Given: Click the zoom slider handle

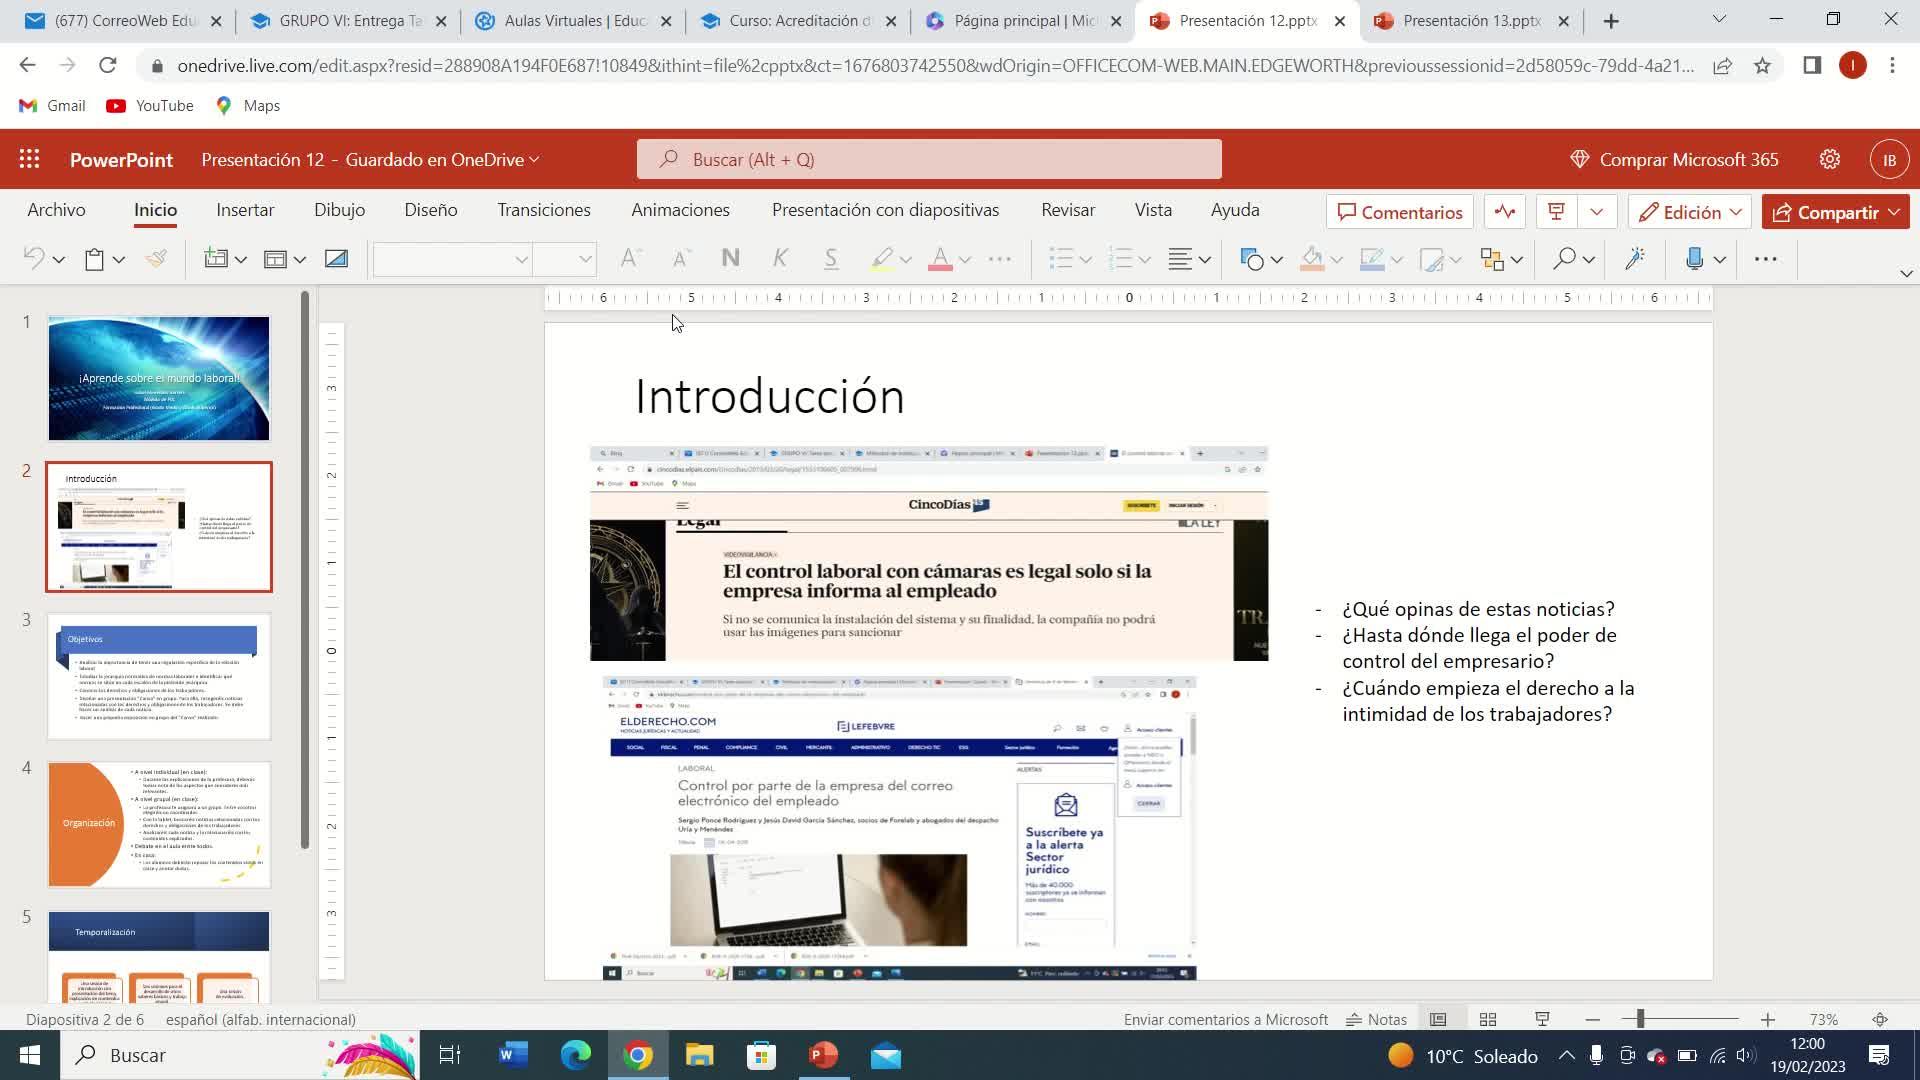Looking at the screenshot, I should (x=1640, y=1019).
